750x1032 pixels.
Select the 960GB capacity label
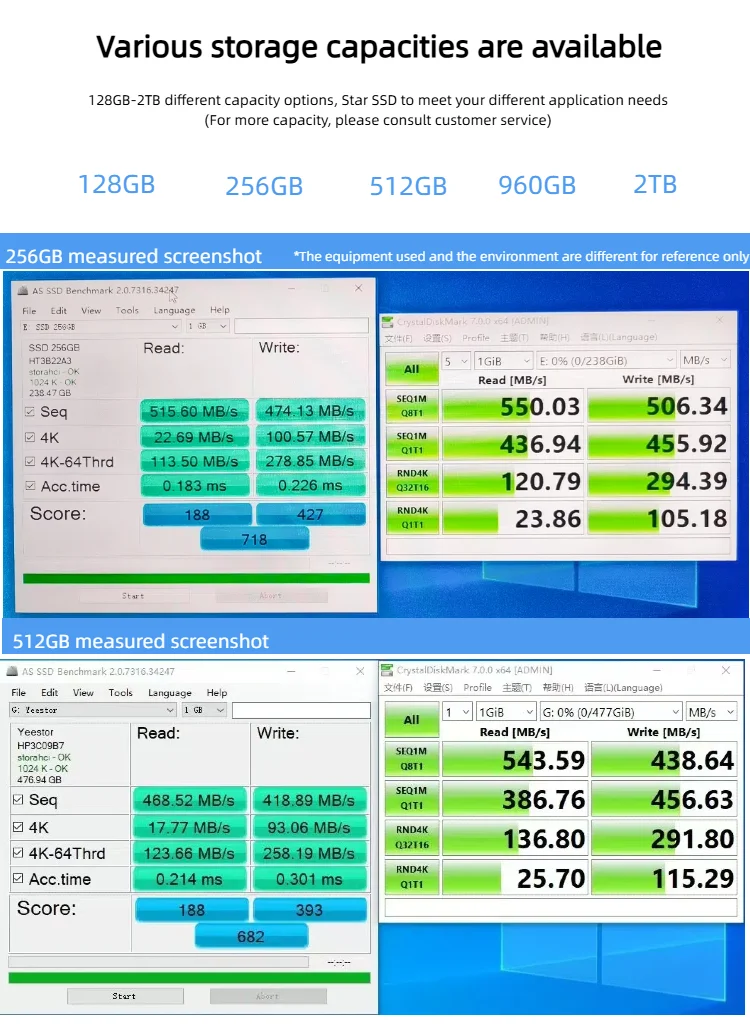tap(537, 186)
